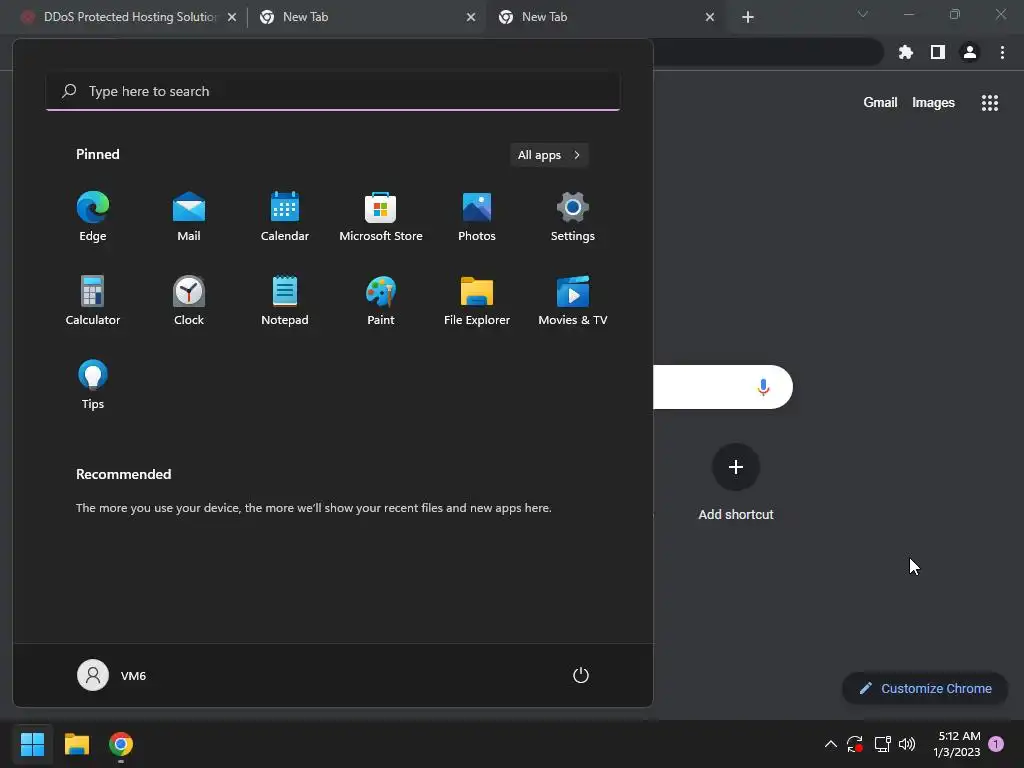Viewport: 1024px width, 768px height.
Task: Show hidden system tray icons
Action: pos(831,744)
